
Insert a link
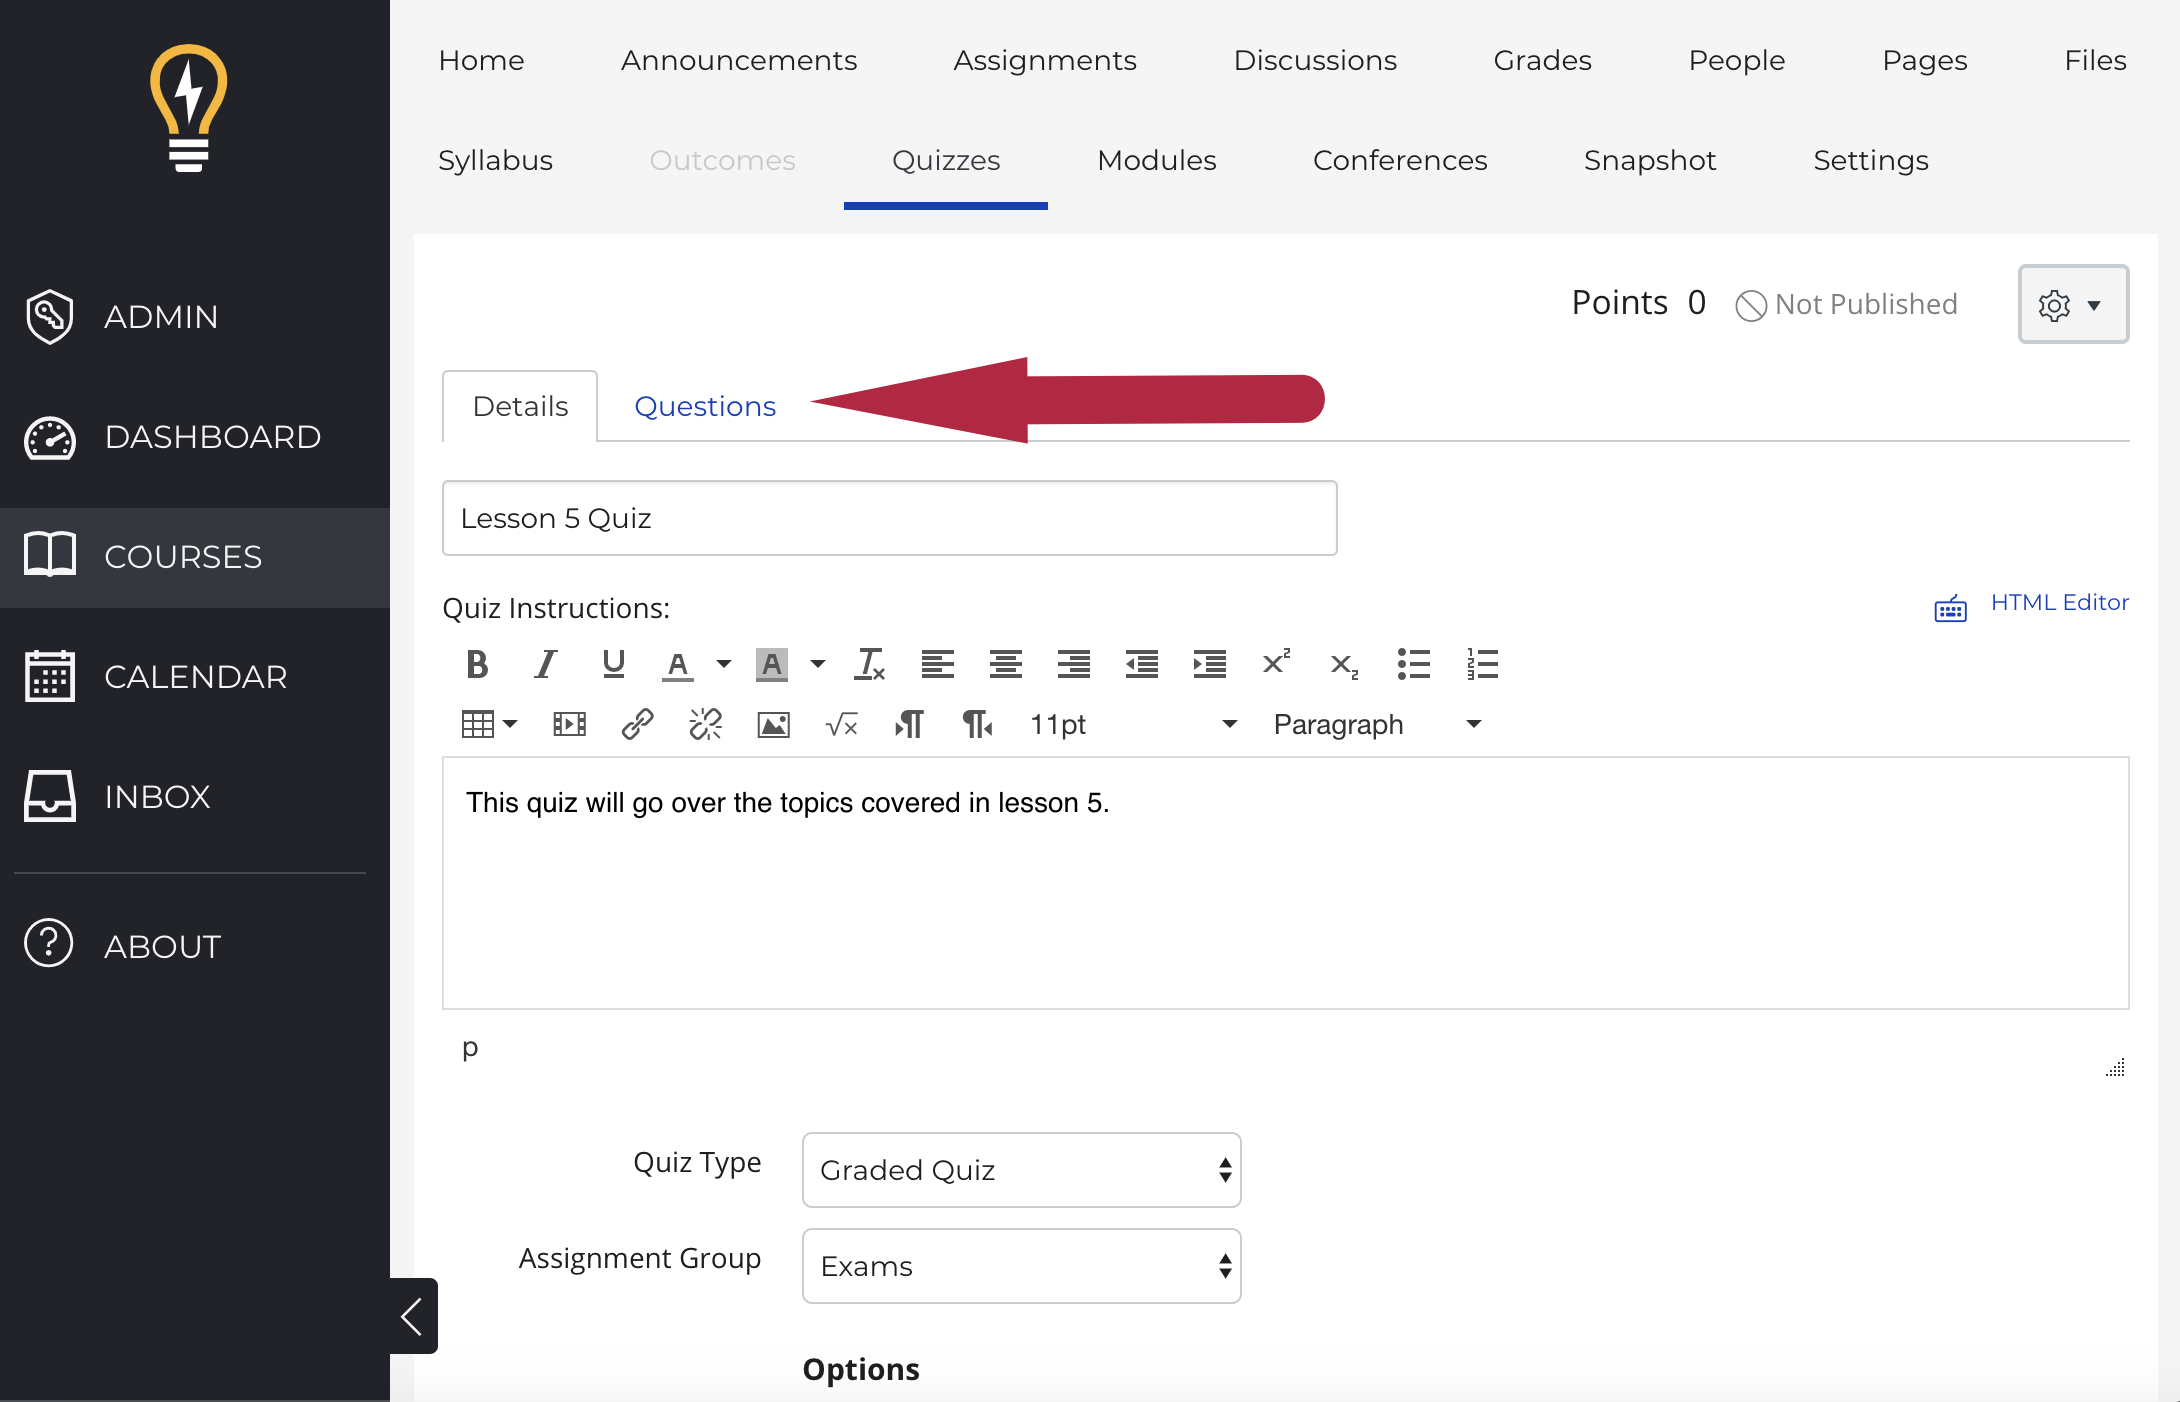[637, 724]
